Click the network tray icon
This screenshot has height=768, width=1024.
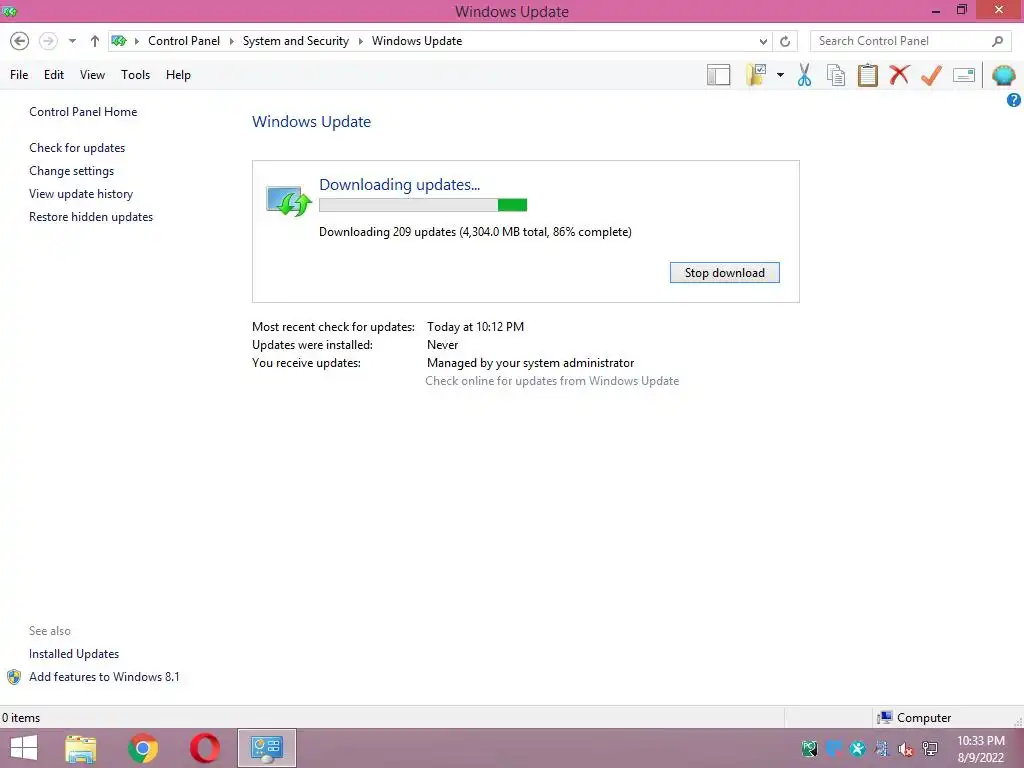coord(929,749)
